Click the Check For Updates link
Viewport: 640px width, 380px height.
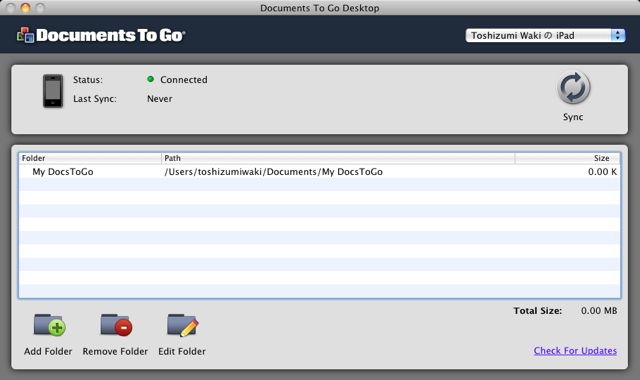(x=575, y=351)
